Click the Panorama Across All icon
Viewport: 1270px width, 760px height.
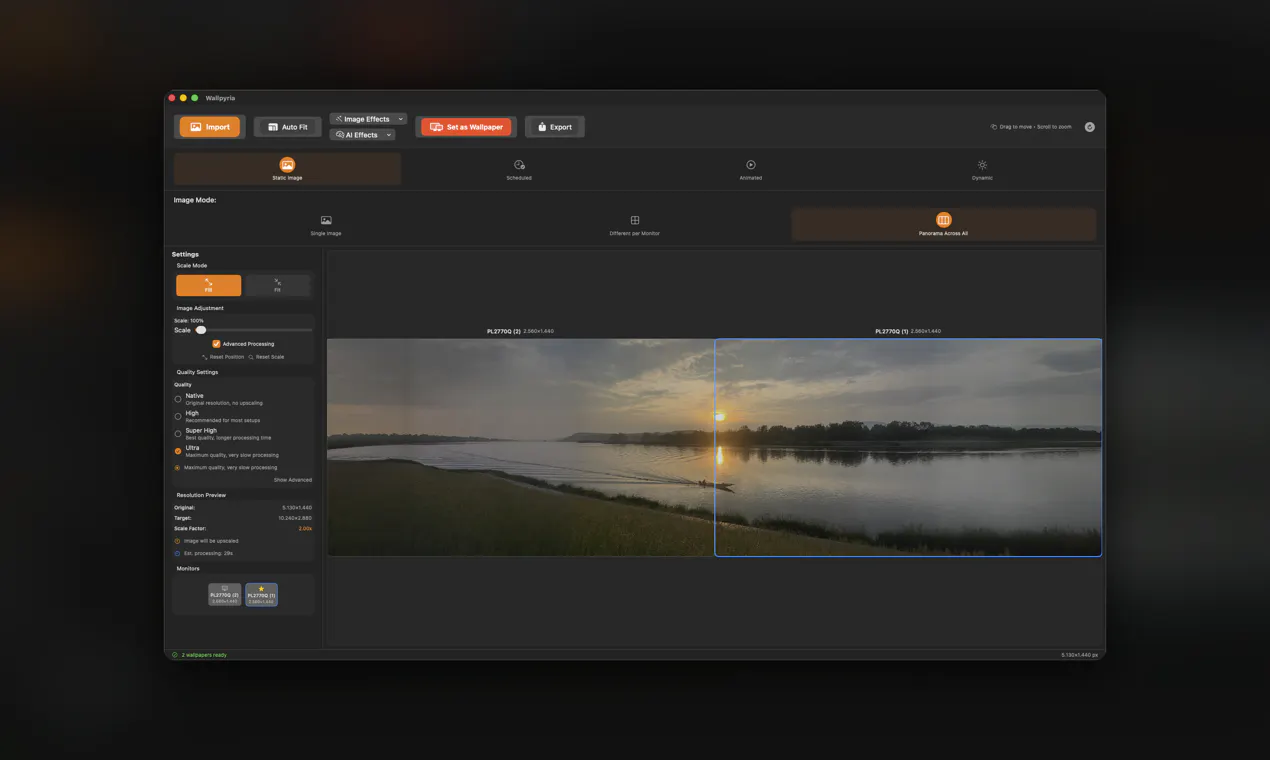click(943, 220)
